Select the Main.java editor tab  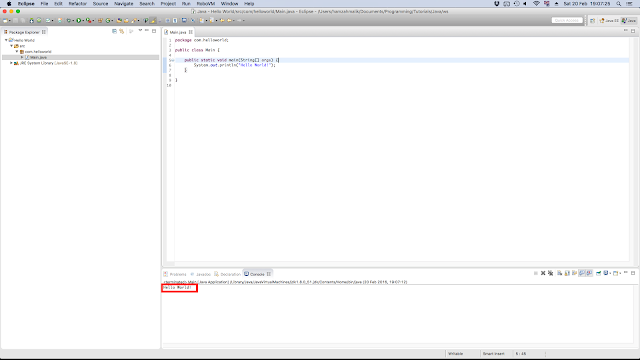(x=178, y=32)
